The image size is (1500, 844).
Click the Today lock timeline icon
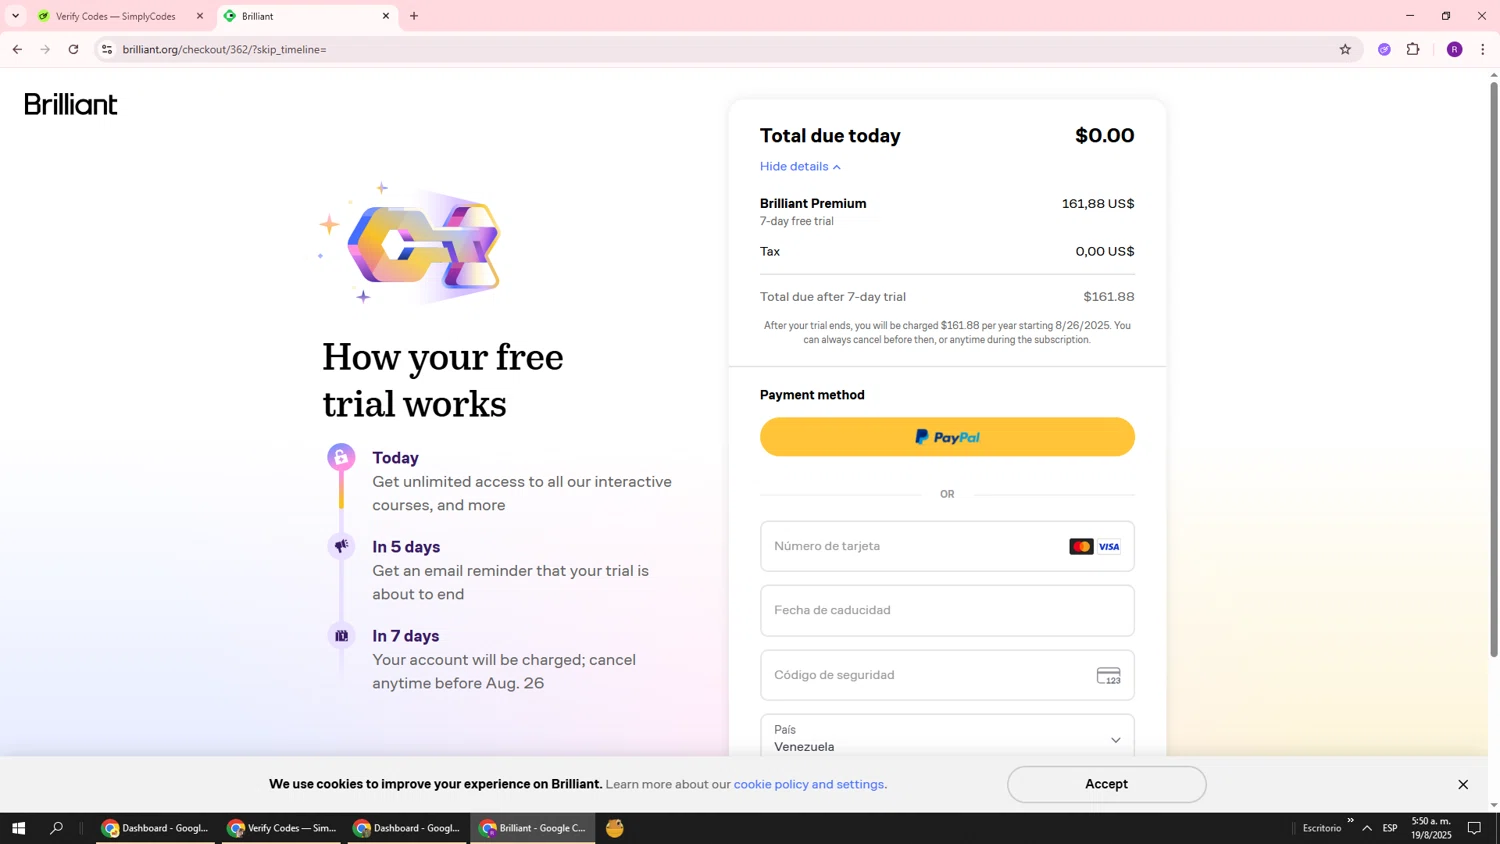coord(341,457)
